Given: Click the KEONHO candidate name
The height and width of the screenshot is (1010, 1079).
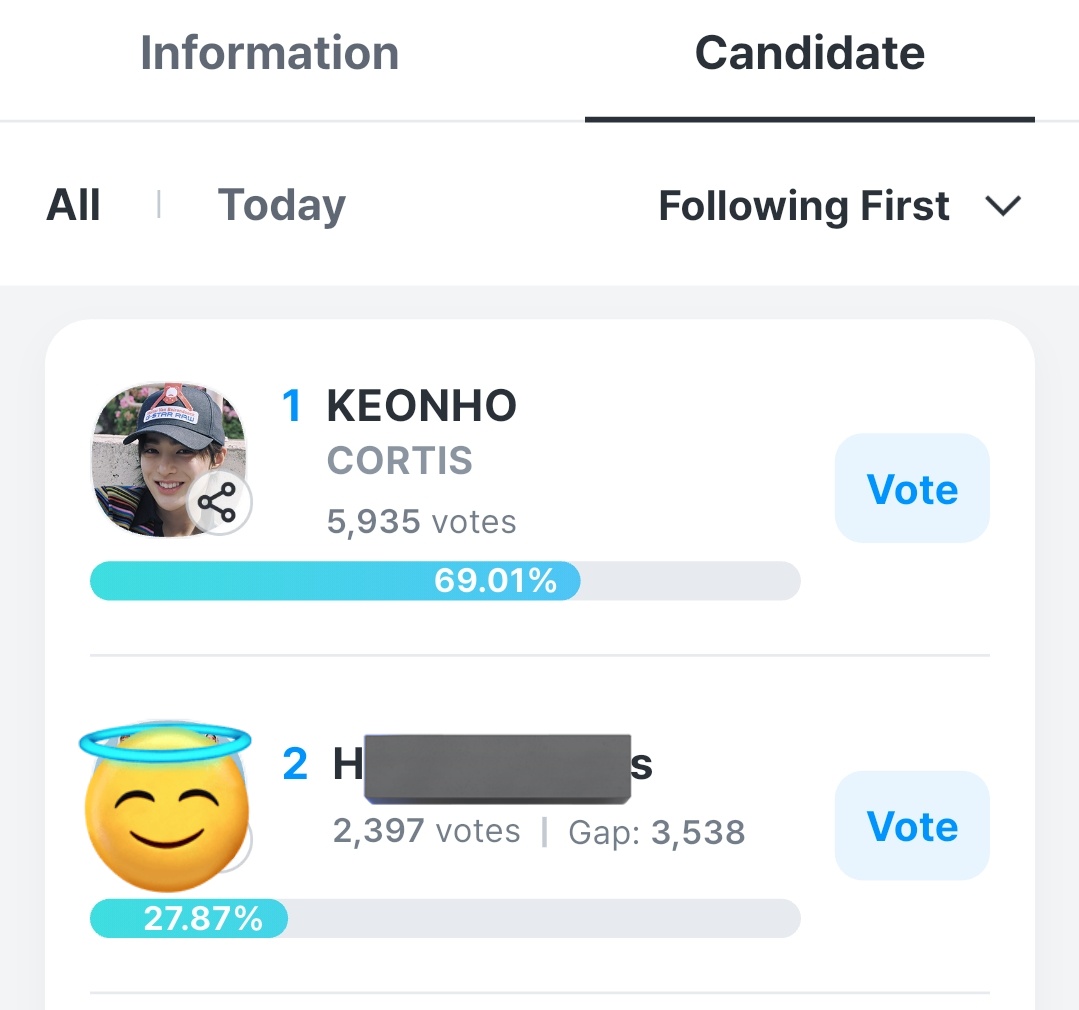Looking at the screenshot, I should coord(421,407).
